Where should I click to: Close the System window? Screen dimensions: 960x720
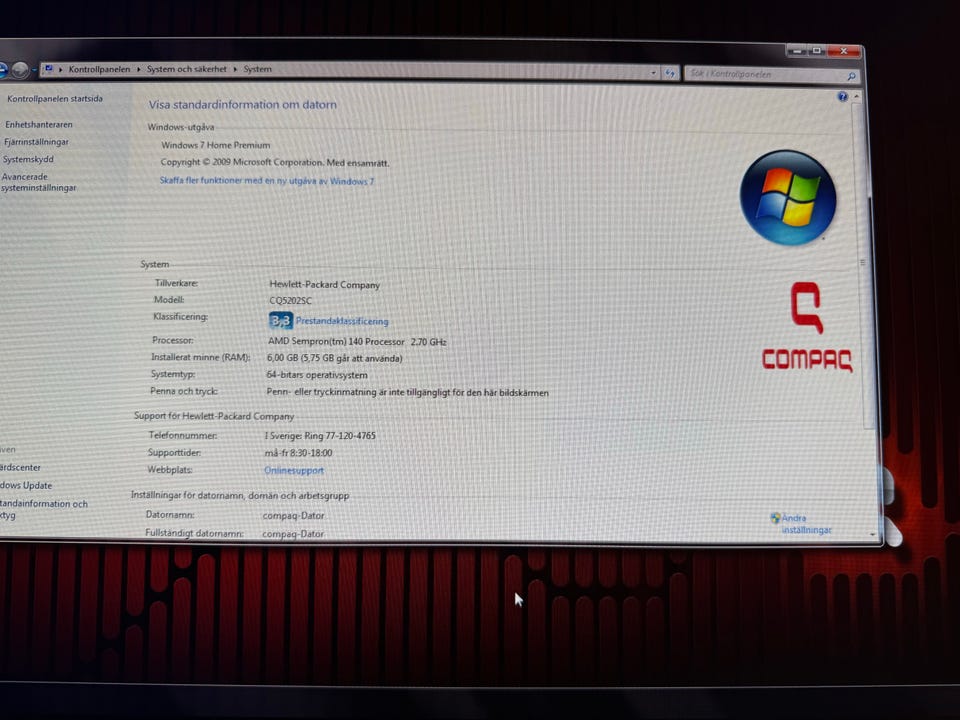(x=844, y=51)
